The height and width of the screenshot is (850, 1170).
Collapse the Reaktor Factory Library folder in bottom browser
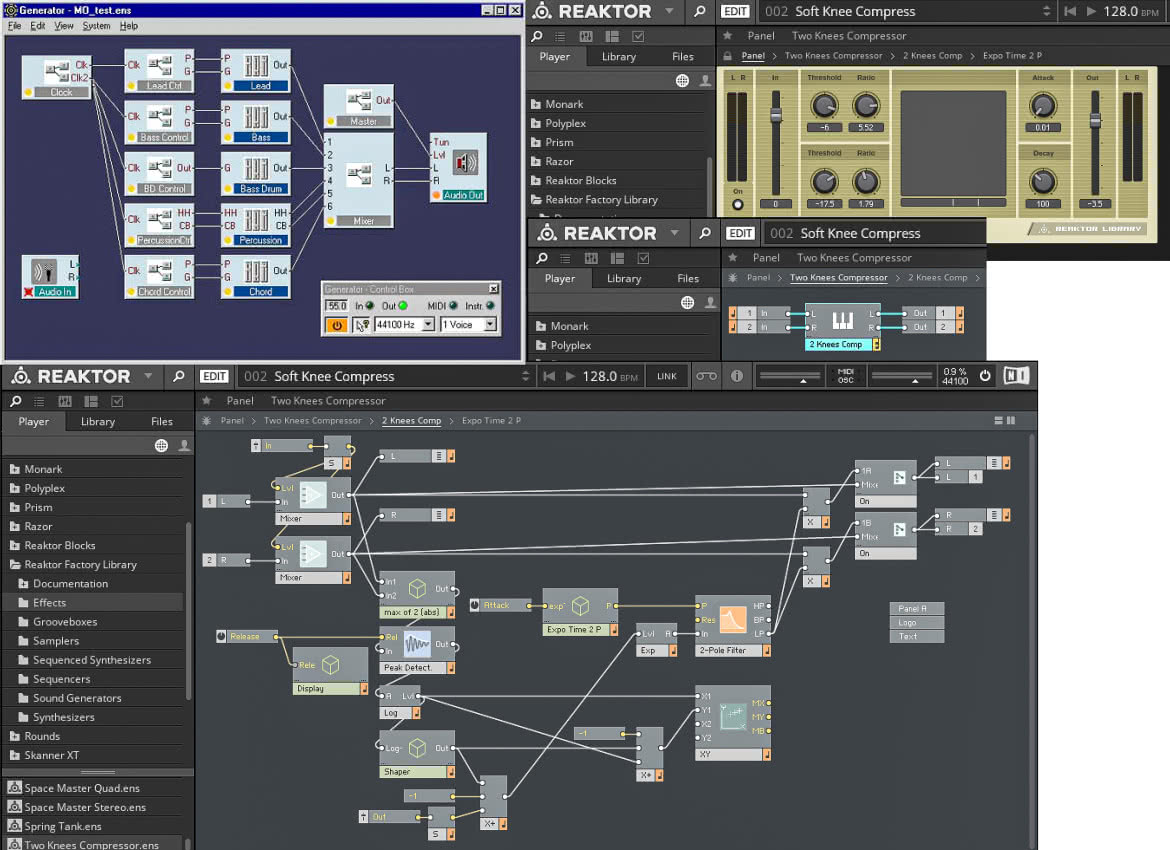pyautogui.click(x=14, y=565)
